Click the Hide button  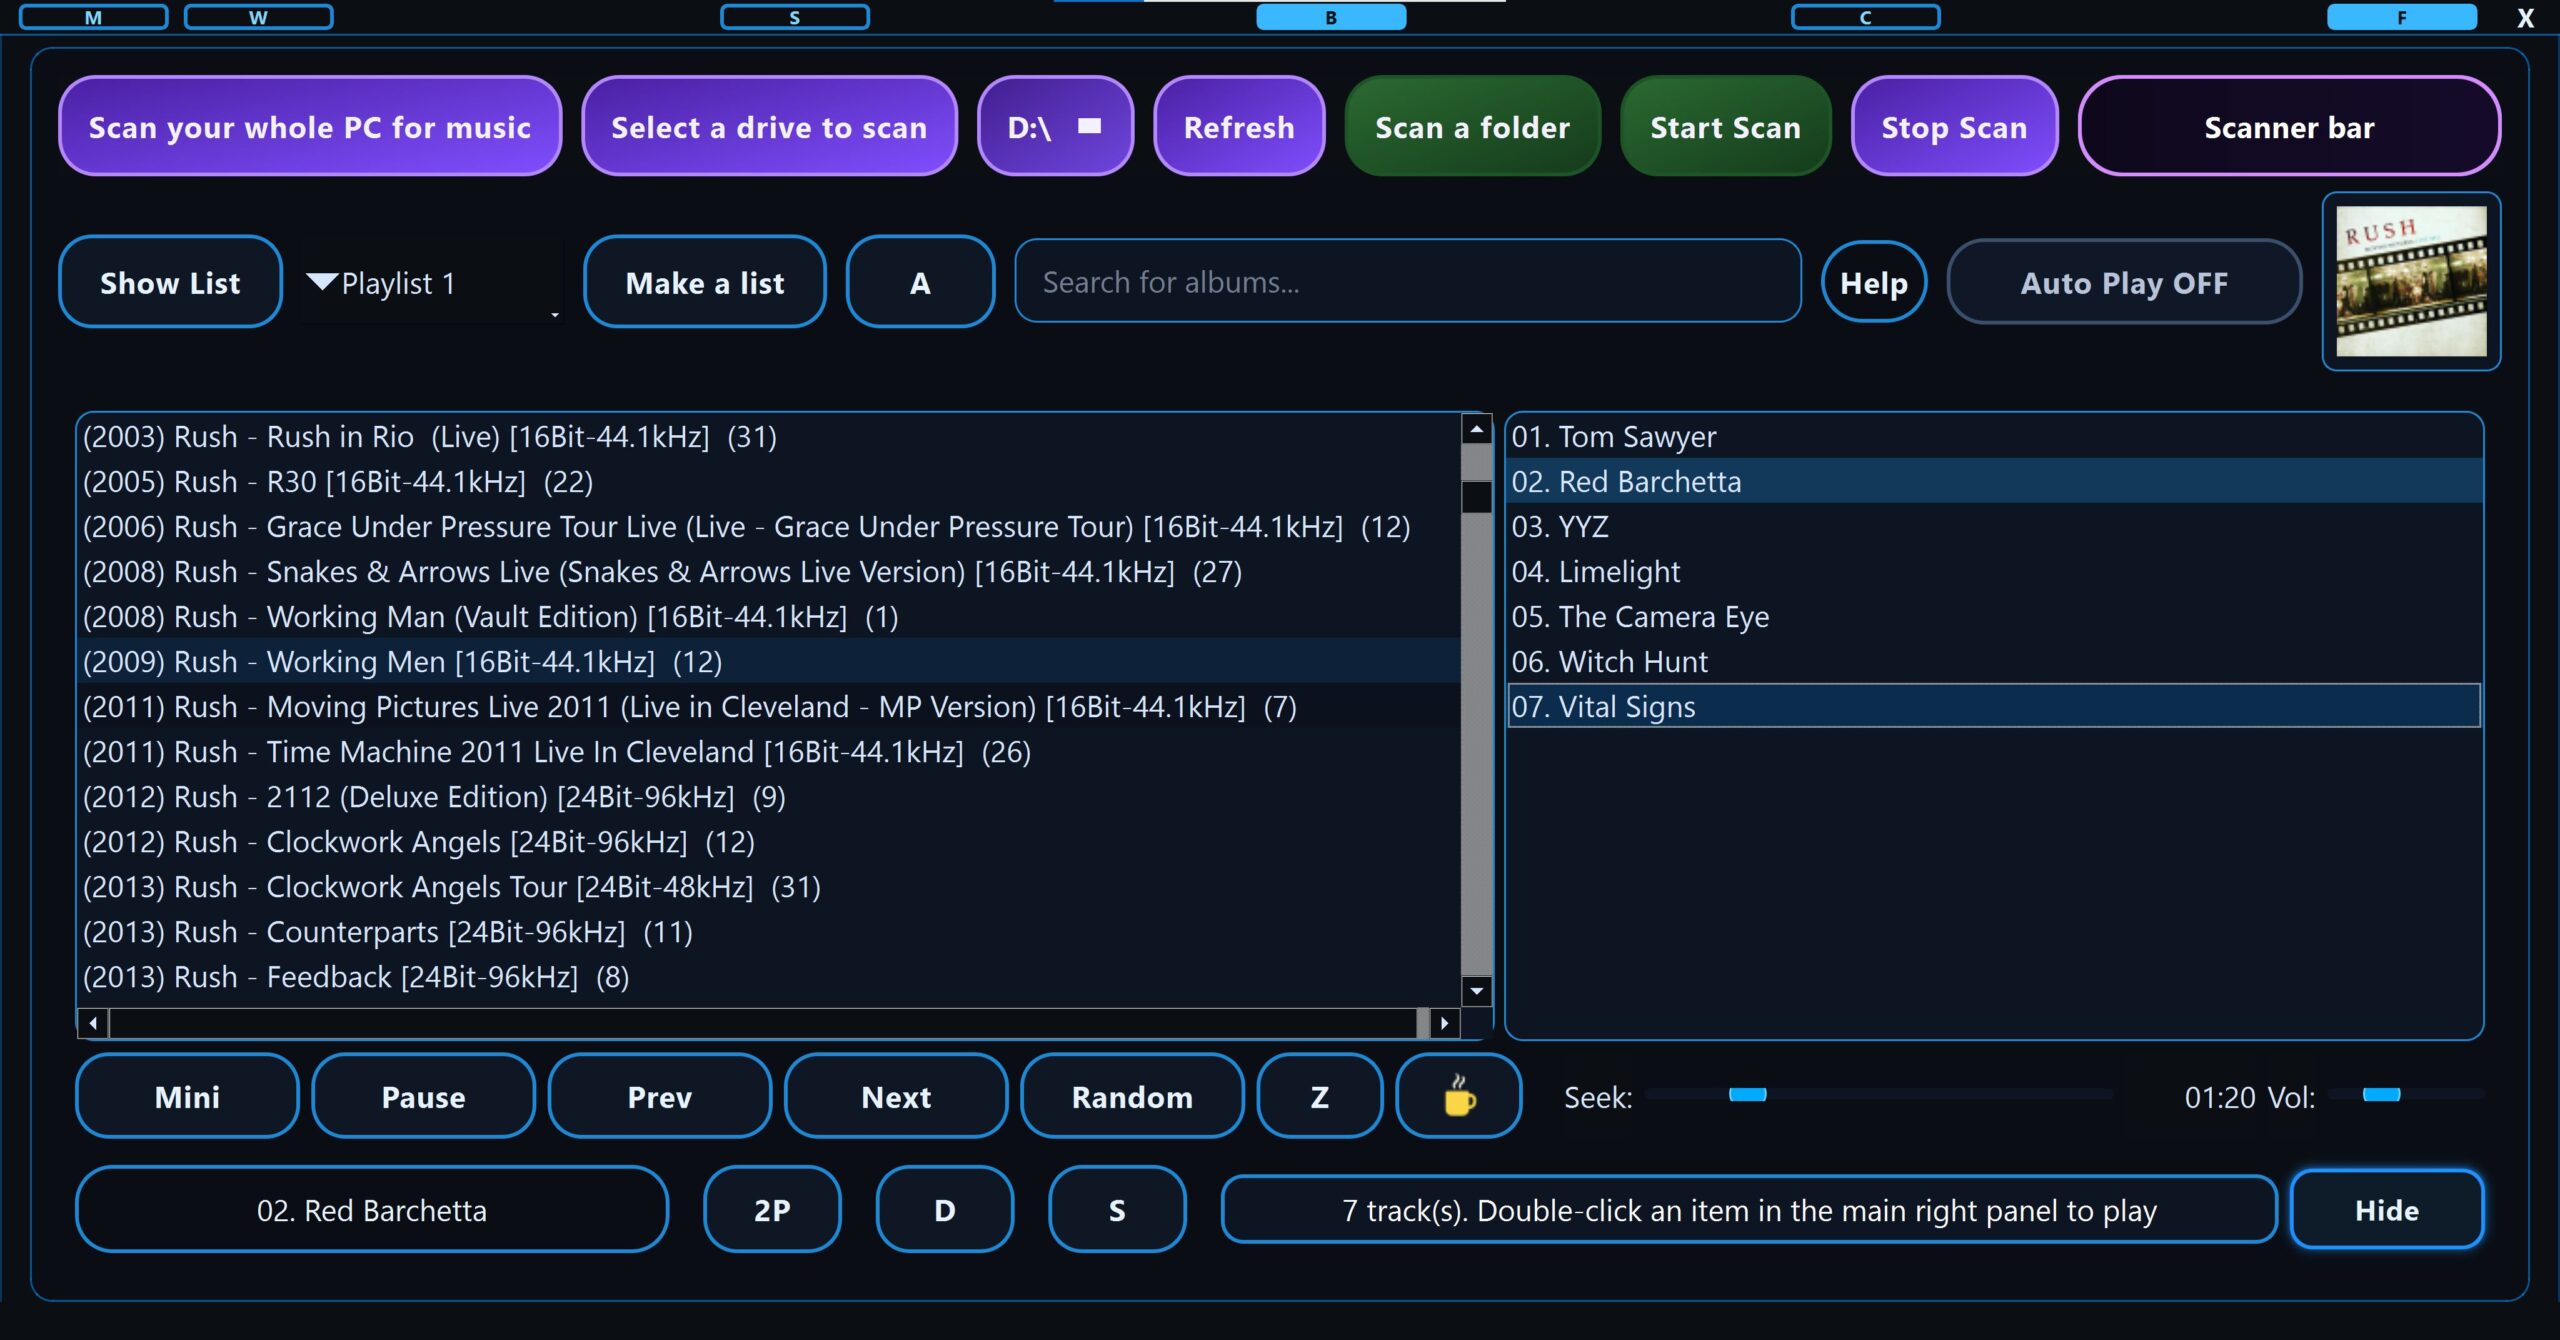[x=2386, y=1210]
